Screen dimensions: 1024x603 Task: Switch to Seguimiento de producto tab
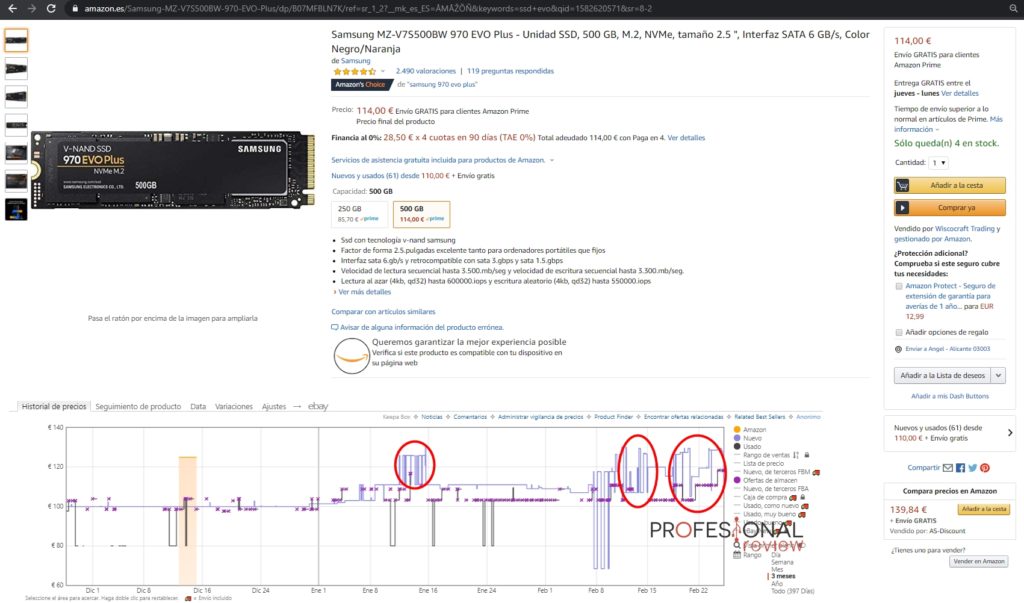(x=138, y=406)
